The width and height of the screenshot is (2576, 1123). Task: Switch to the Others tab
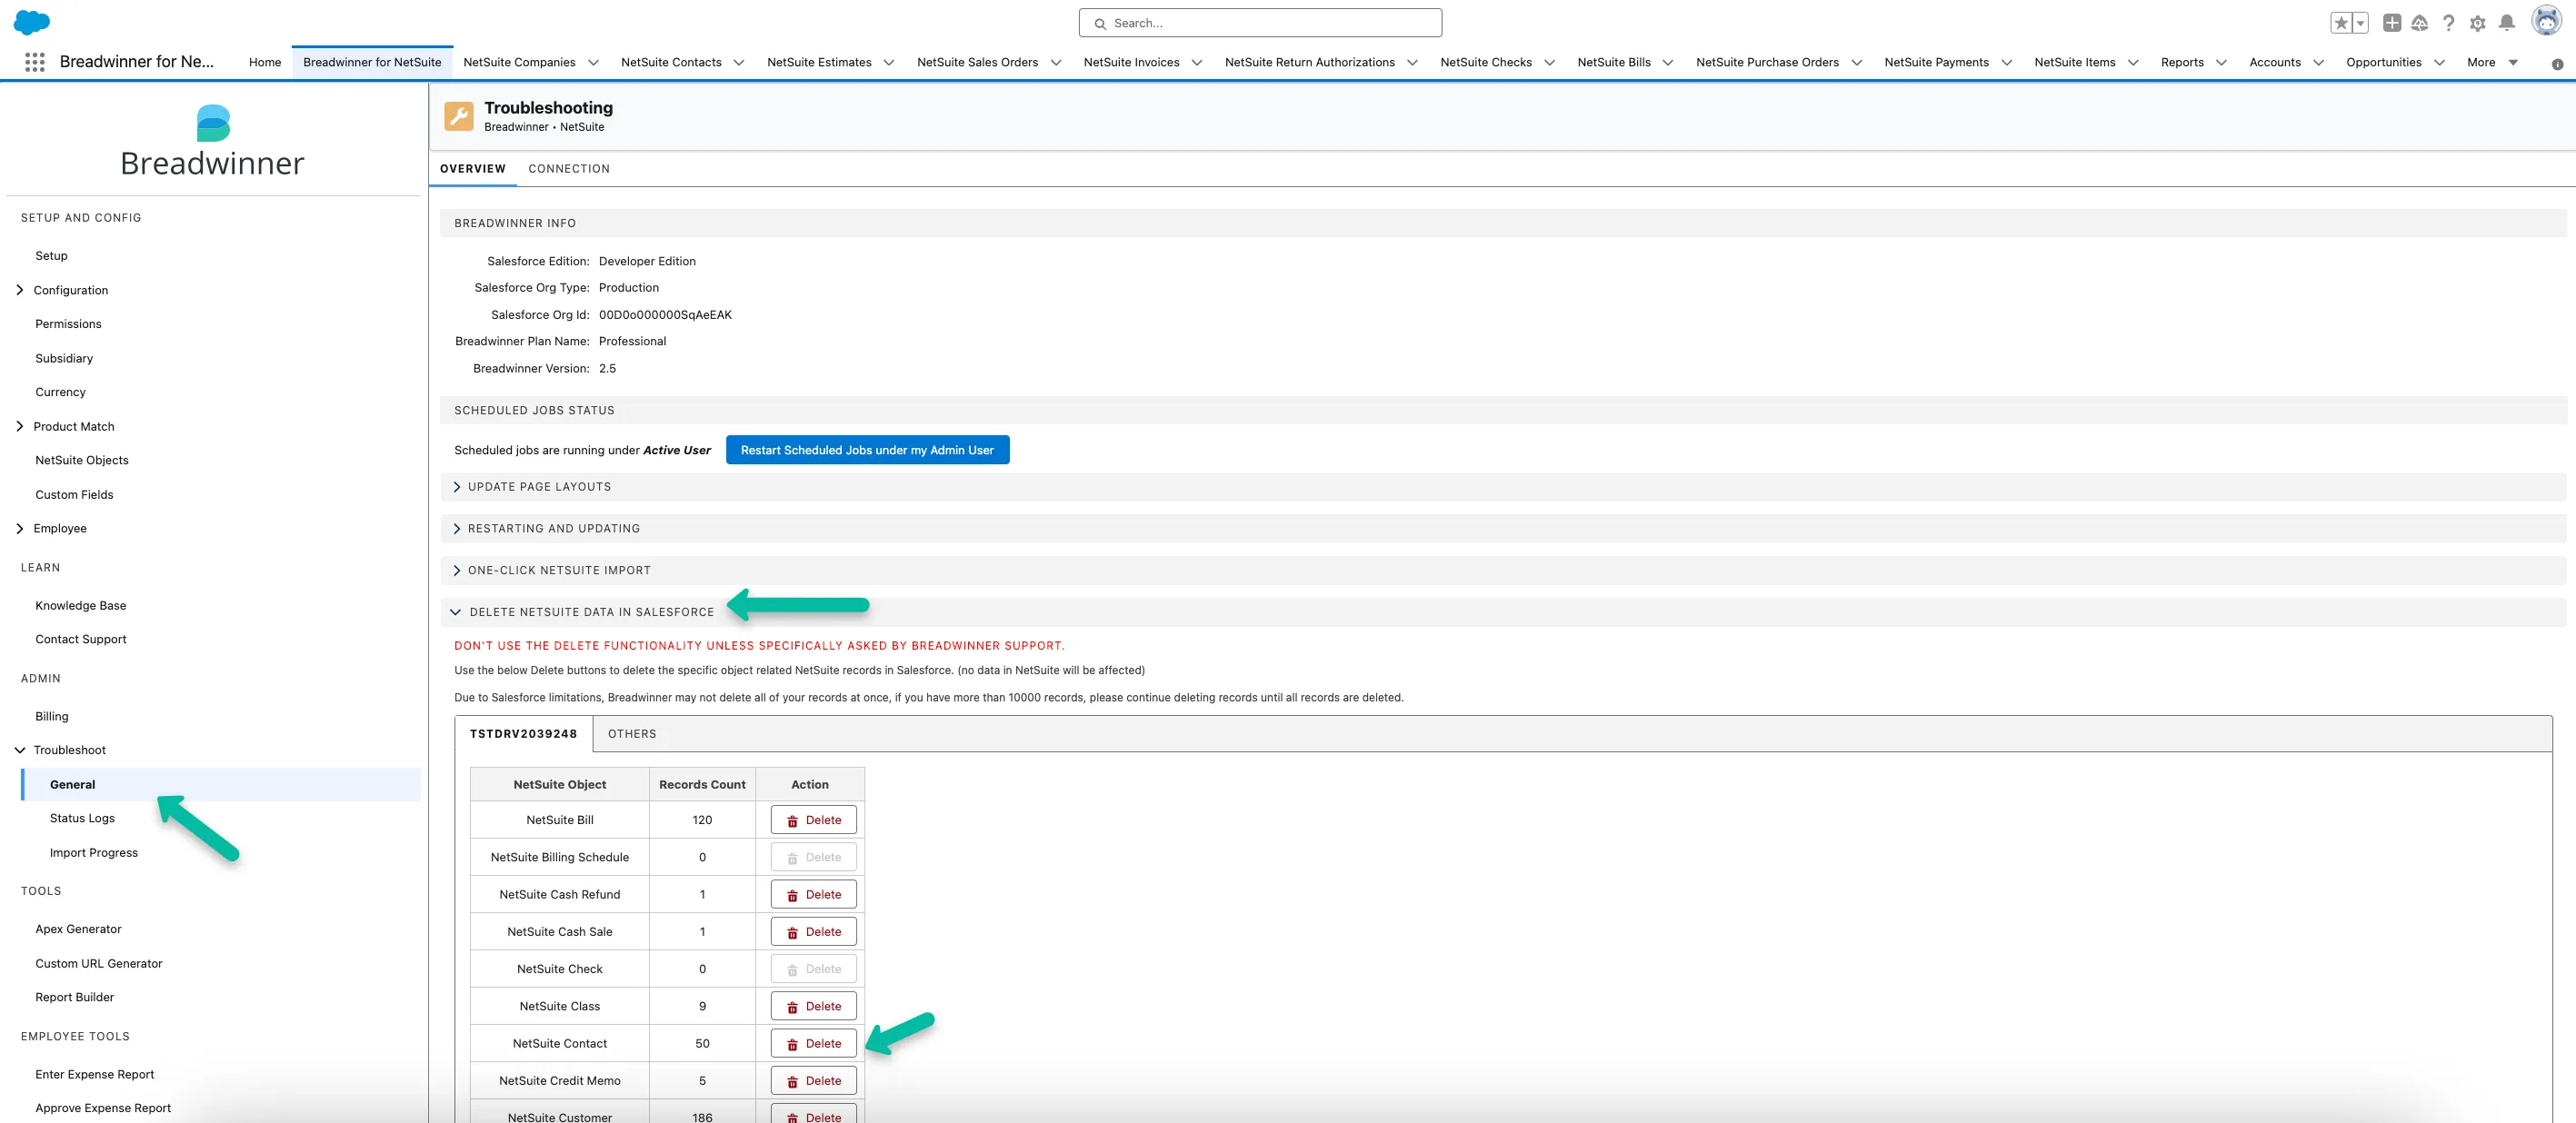pos(632,734)
